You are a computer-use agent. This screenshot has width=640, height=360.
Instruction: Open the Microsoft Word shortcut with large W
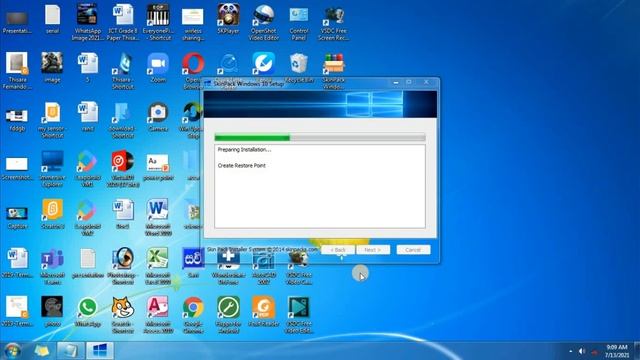[158, 217]
